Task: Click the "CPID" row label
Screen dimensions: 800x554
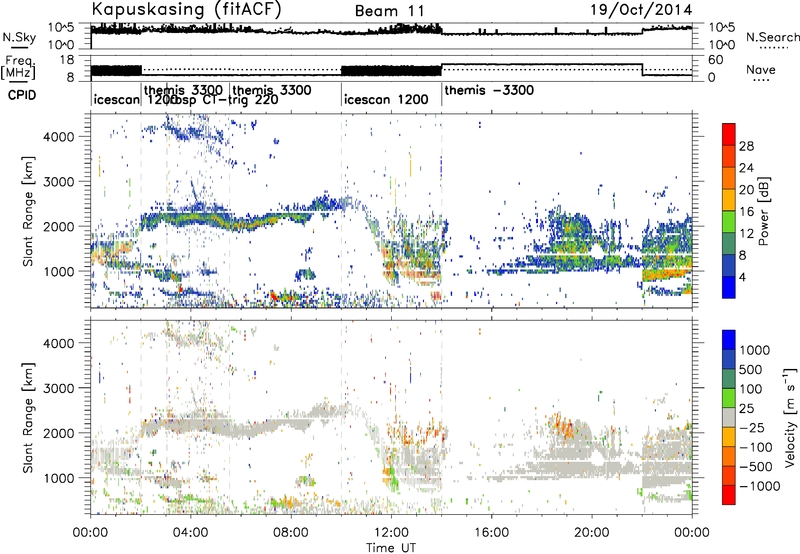Action: pos(22,95)
